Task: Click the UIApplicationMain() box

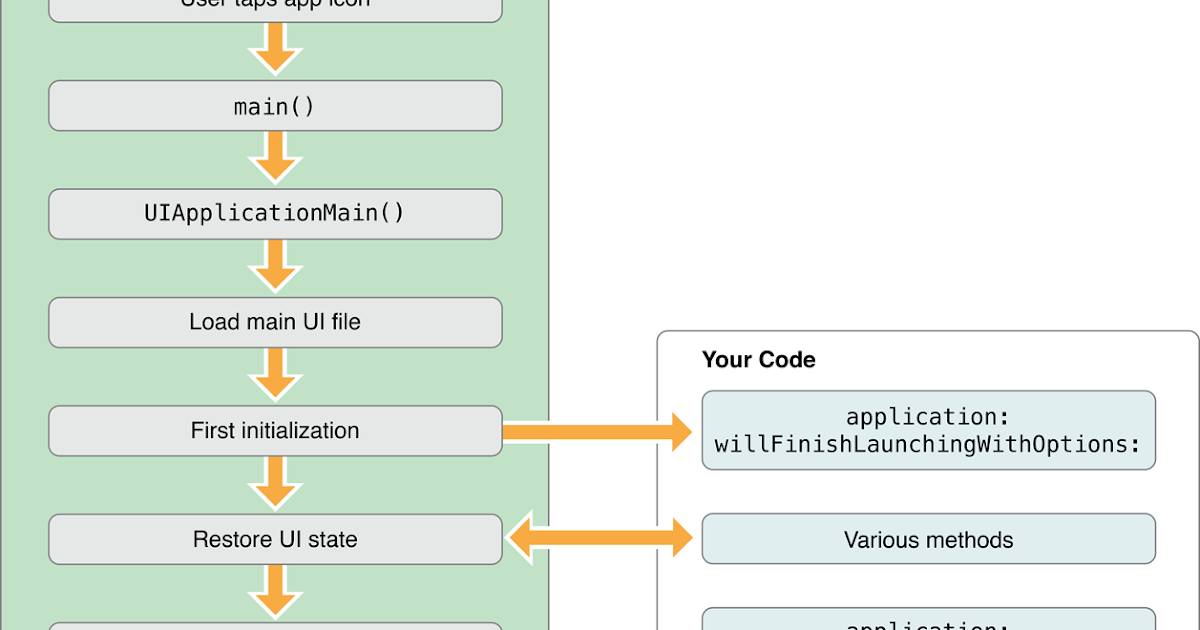Action: [x=275, y=213]
